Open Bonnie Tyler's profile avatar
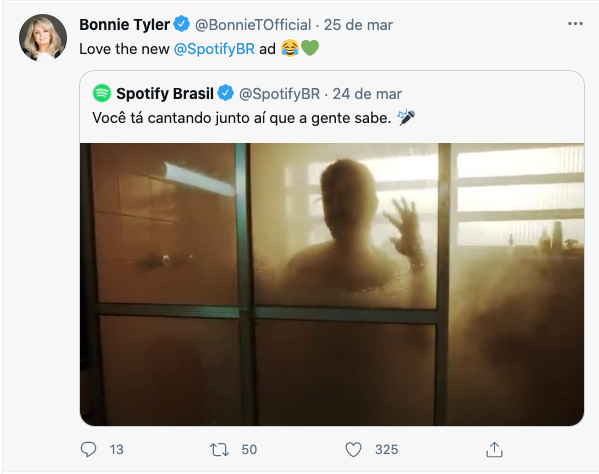This screenshot has width=599, height=474. coord(43,38)
